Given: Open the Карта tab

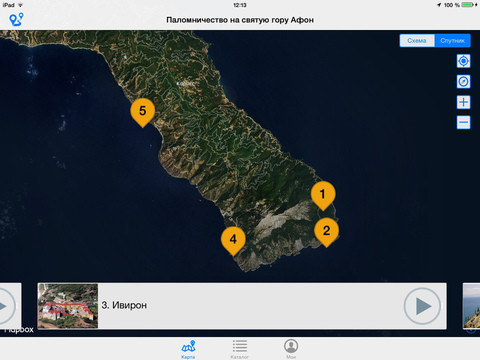Looking at the screenshot, I should (188, 349).
